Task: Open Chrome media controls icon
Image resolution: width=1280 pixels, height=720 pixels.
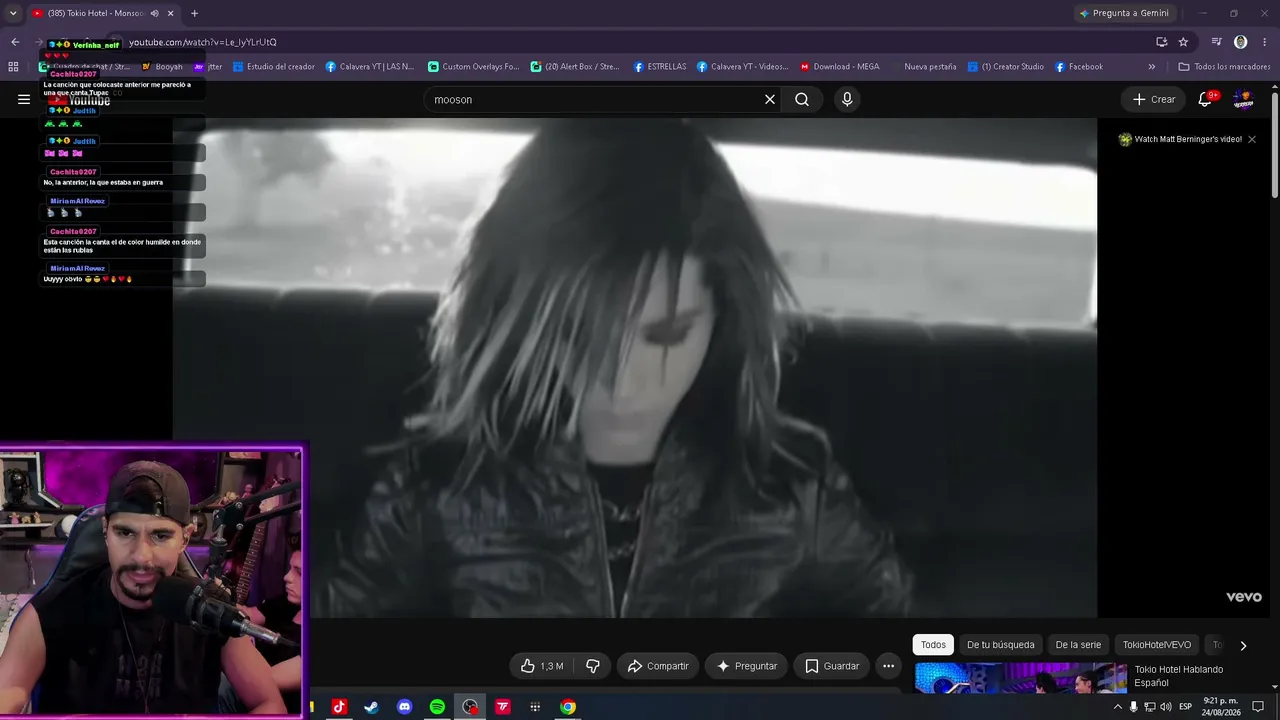Action: [x=1217, y=42]
